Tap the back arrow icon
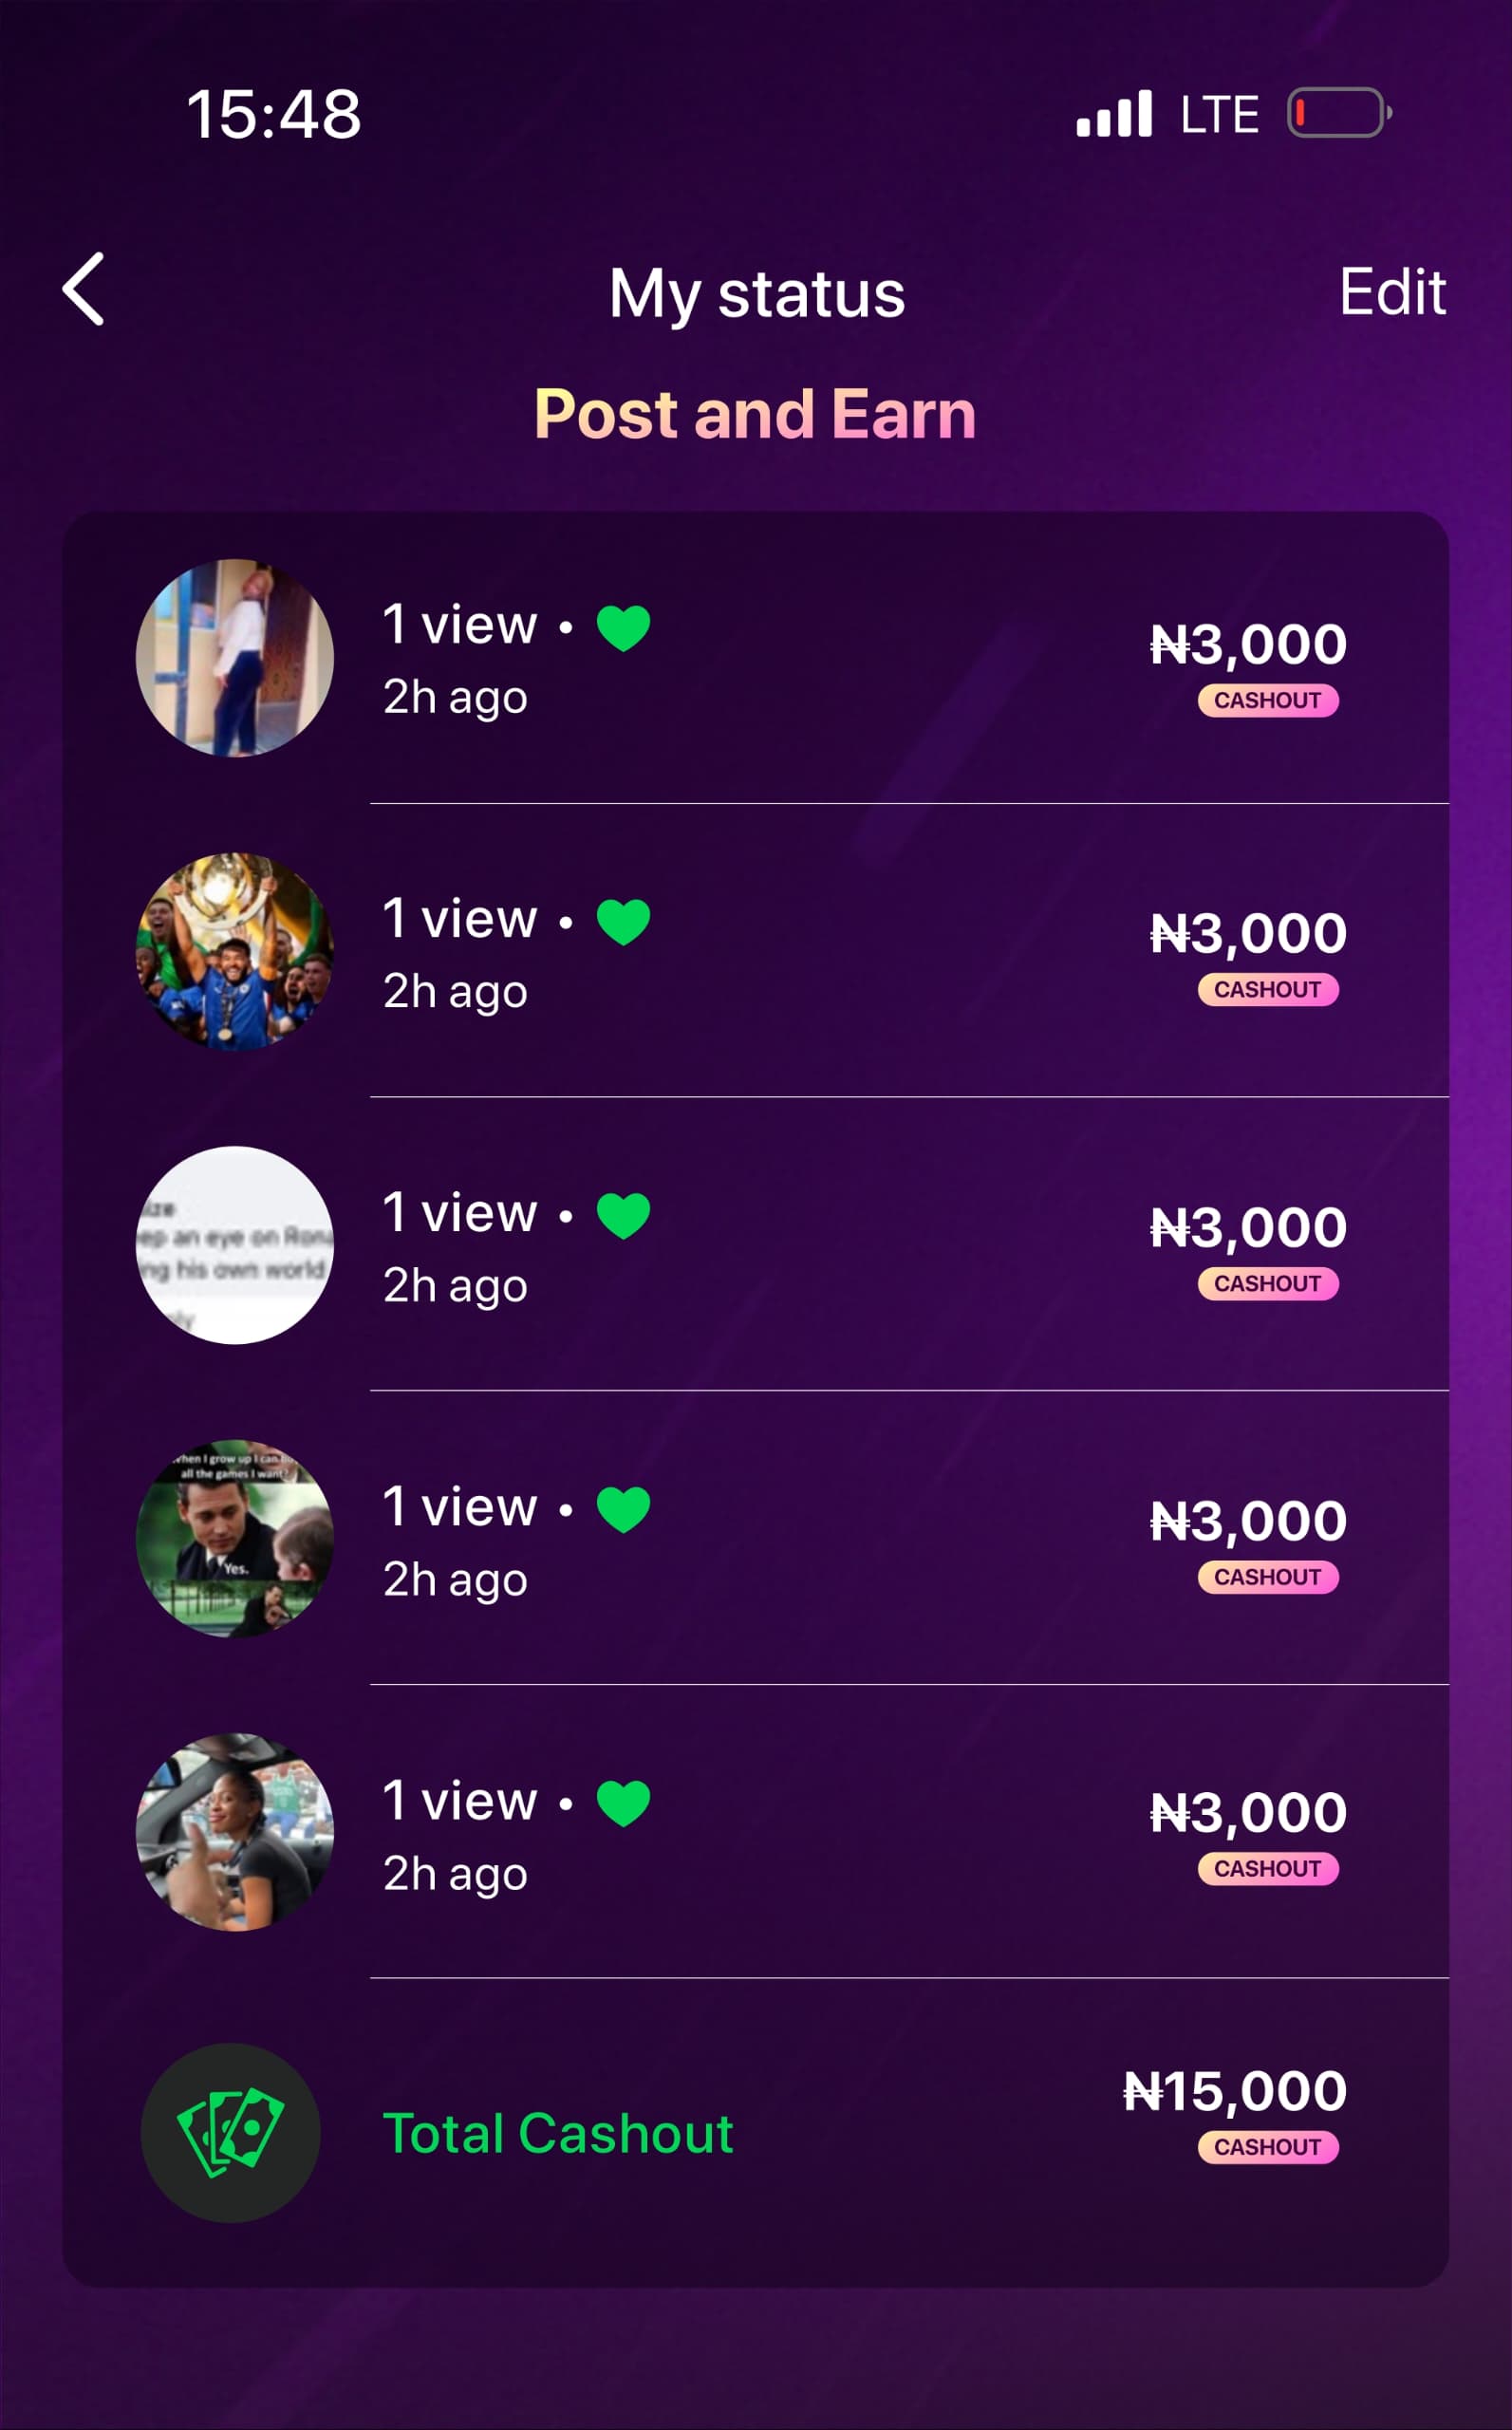The height and width of the screenshot is (2430, 1512). (84, 289)
